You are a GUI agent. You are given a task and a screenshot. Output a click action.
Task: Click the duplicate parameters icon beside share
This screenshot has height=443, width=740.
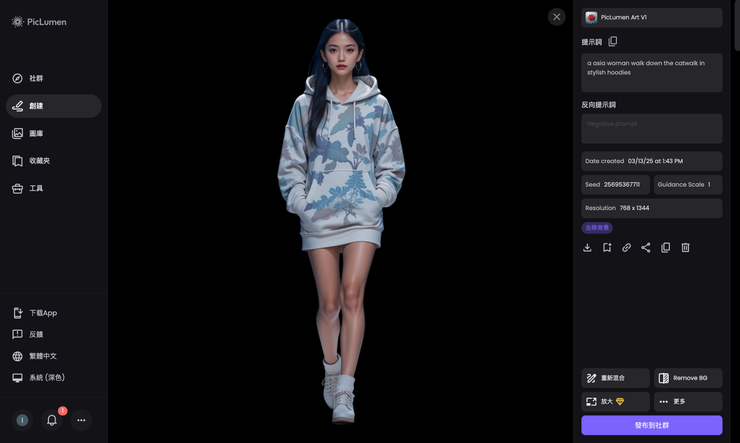(666, 247)
